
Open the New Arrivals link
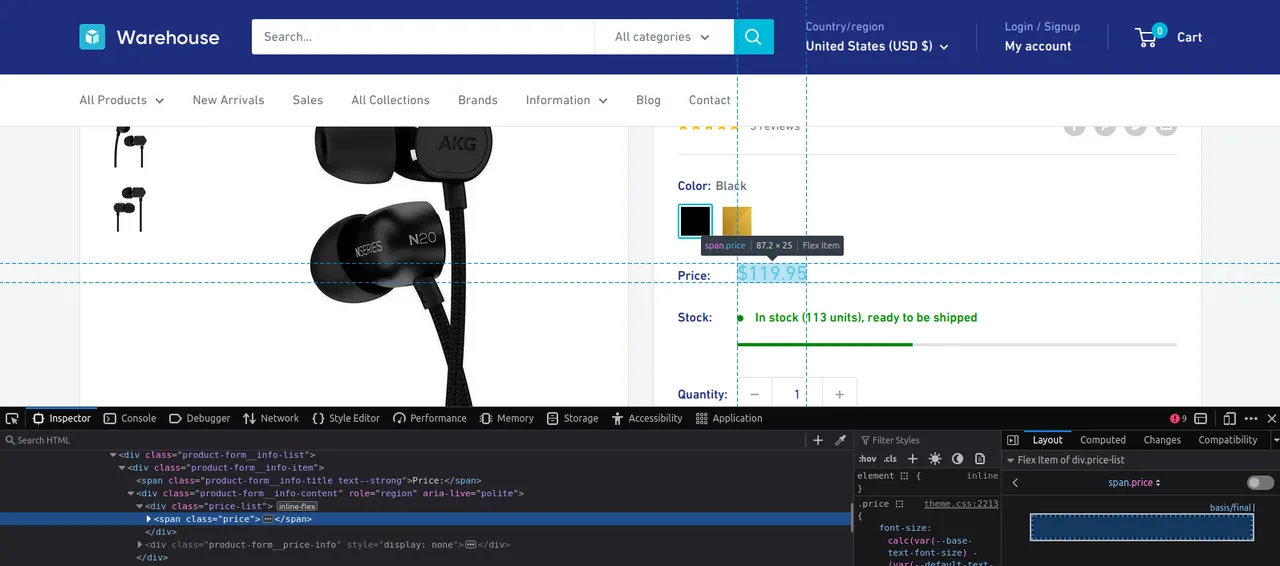[228, 100]
